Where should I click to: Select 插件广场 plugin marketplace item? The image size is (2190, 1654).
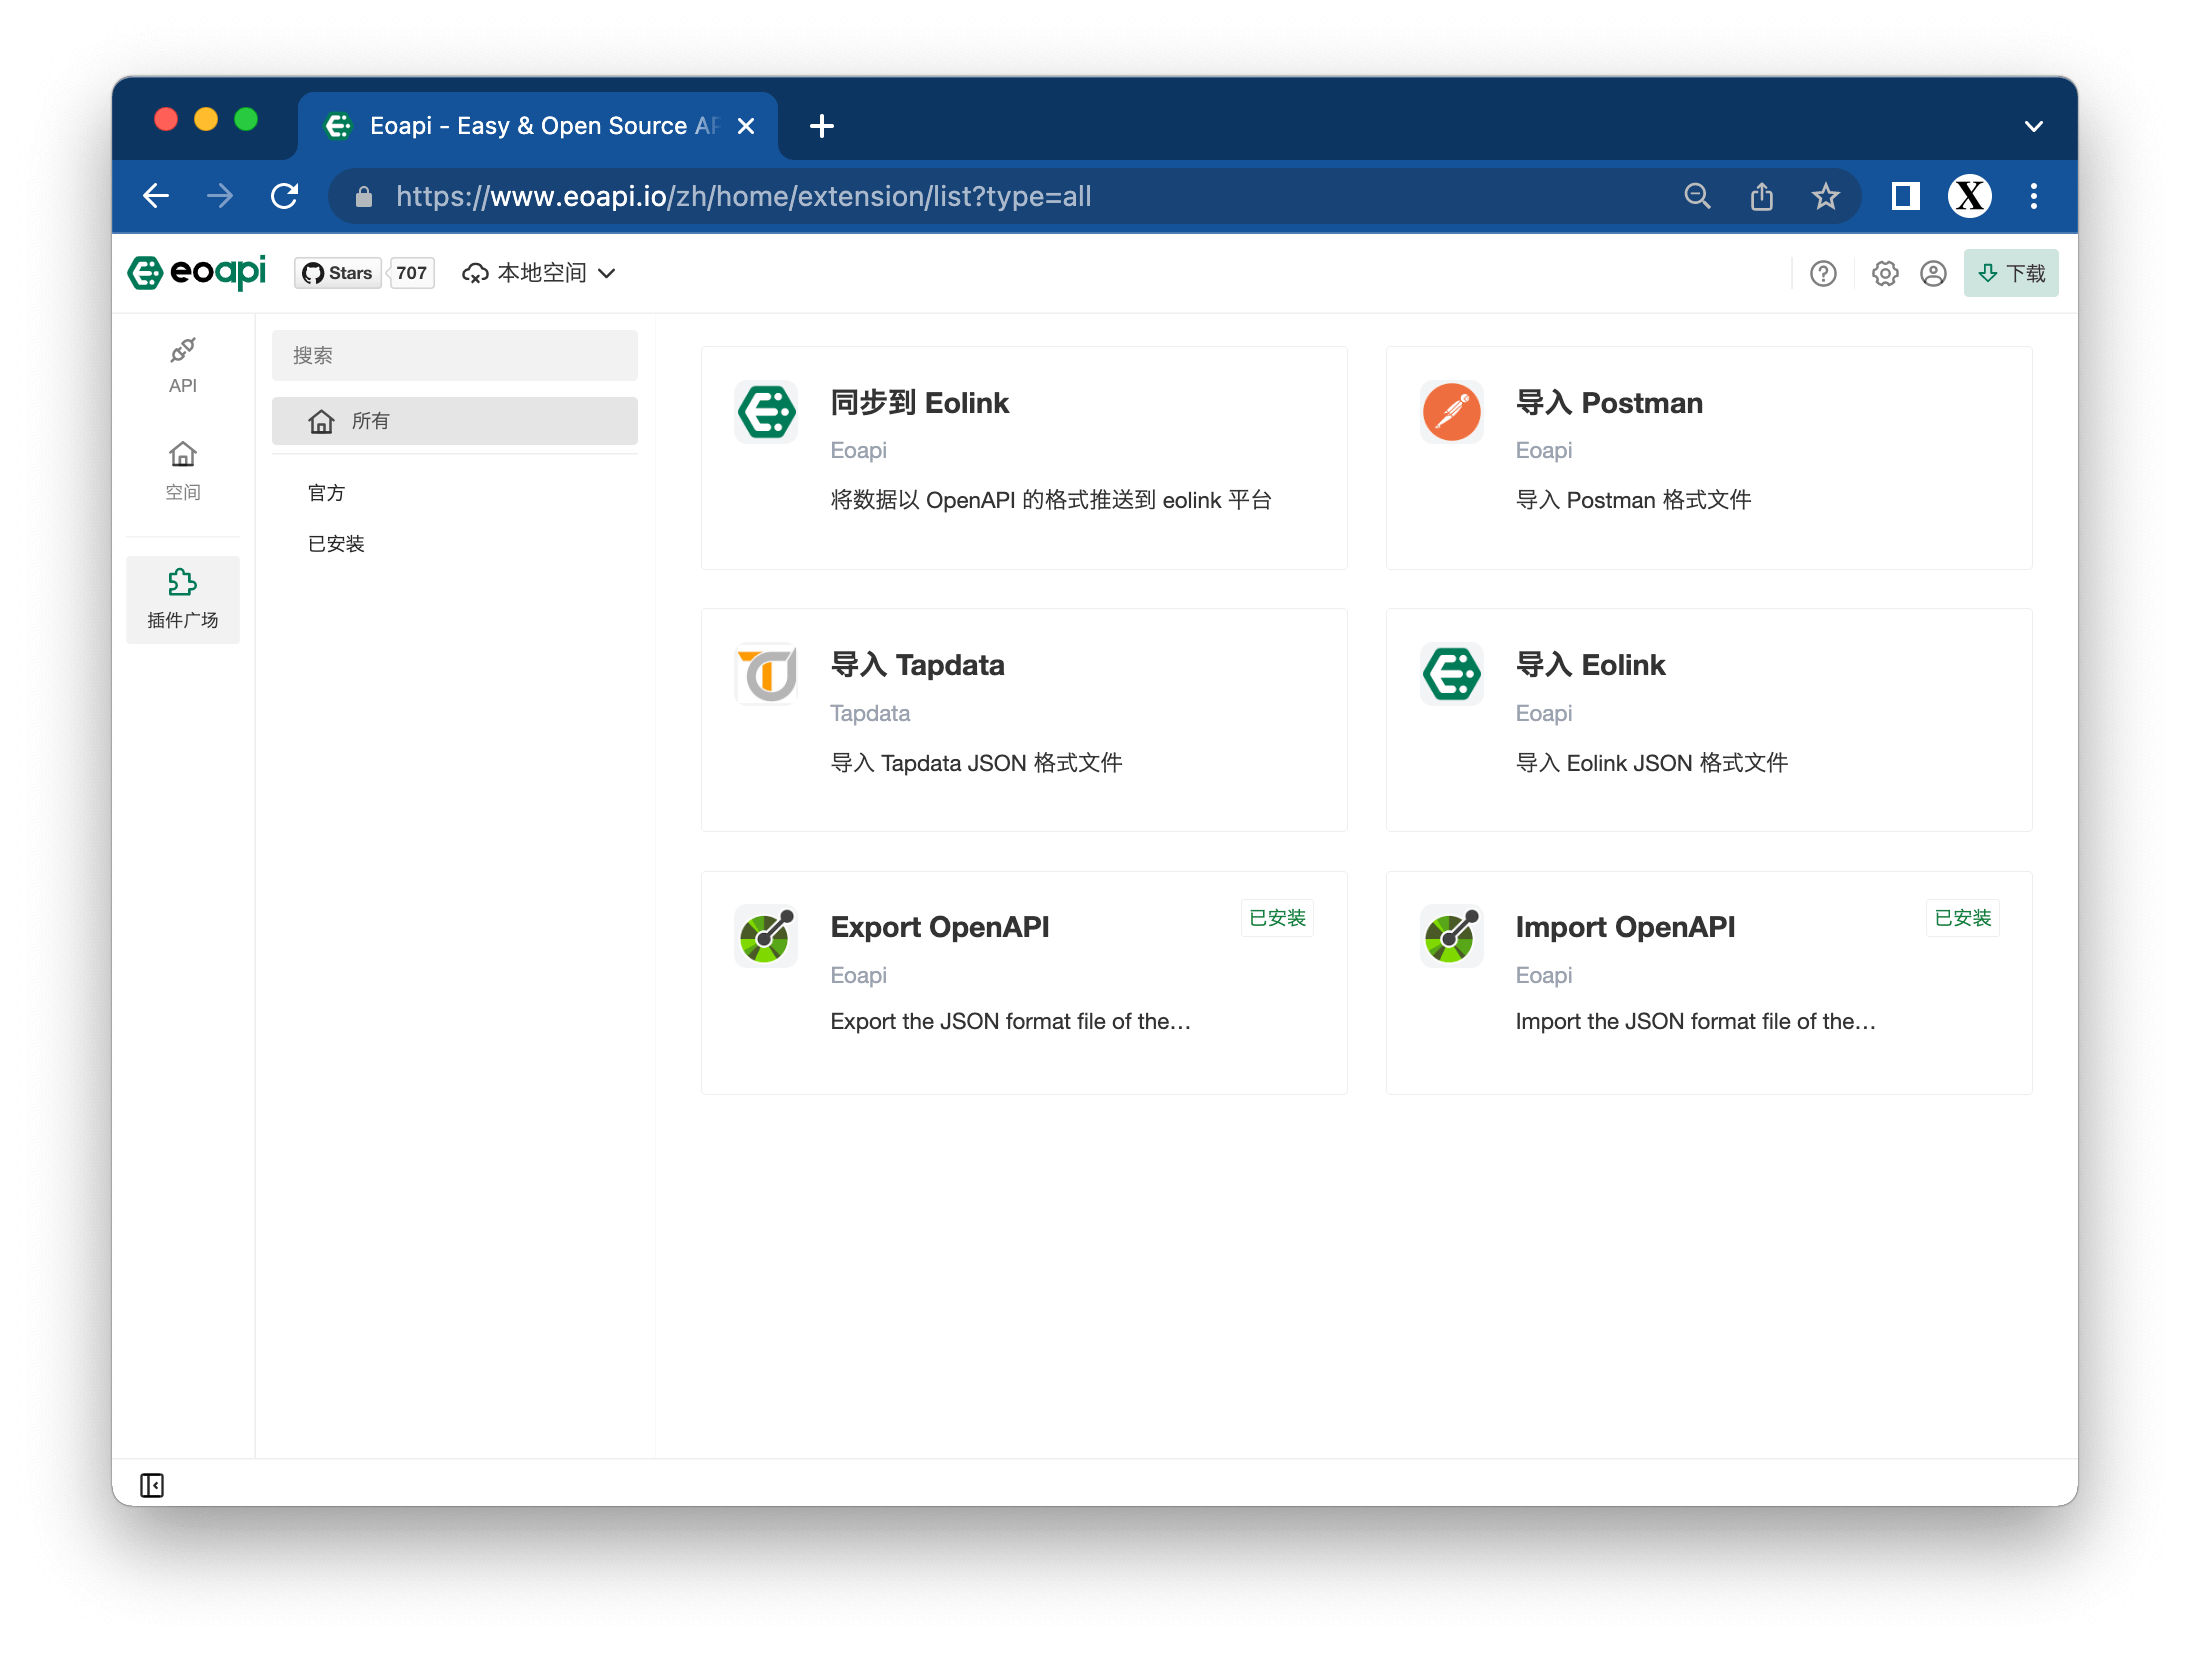coord(183,599)
